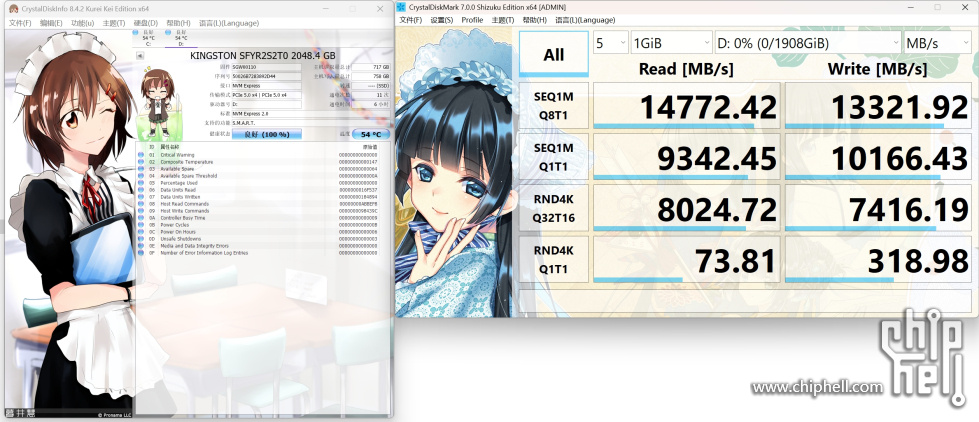979x422 pixels.
Task: Start the RND4K Q1T1 test
Action: pos(554,259)
